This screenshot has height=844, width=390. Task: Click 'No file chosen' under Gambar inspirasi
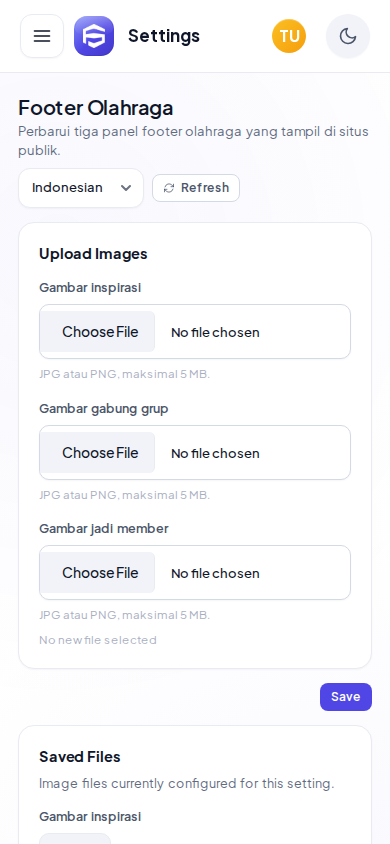pyautogui.click(x=215, y=333)
